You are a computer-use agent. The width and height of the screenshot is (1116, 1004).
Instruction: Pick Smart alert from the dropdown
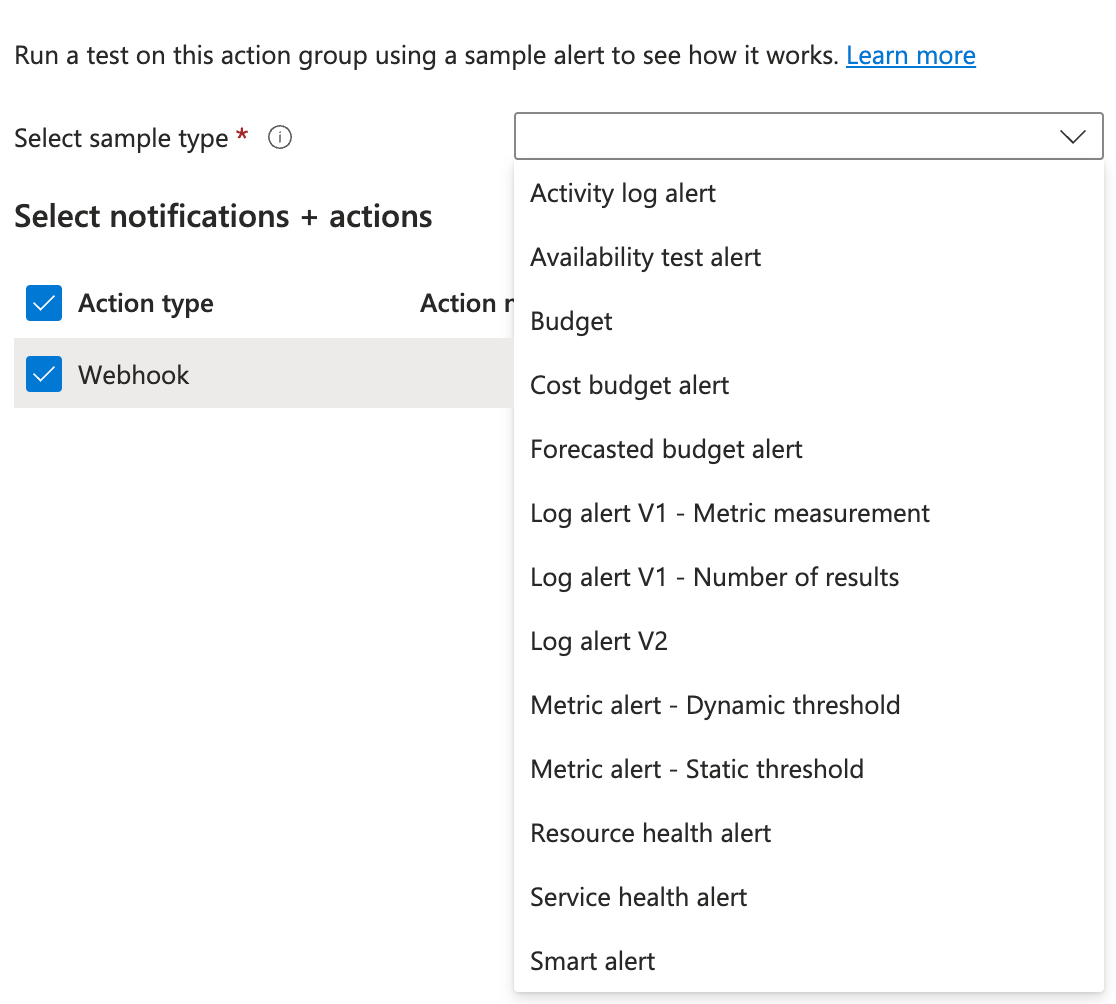[592, 961]
